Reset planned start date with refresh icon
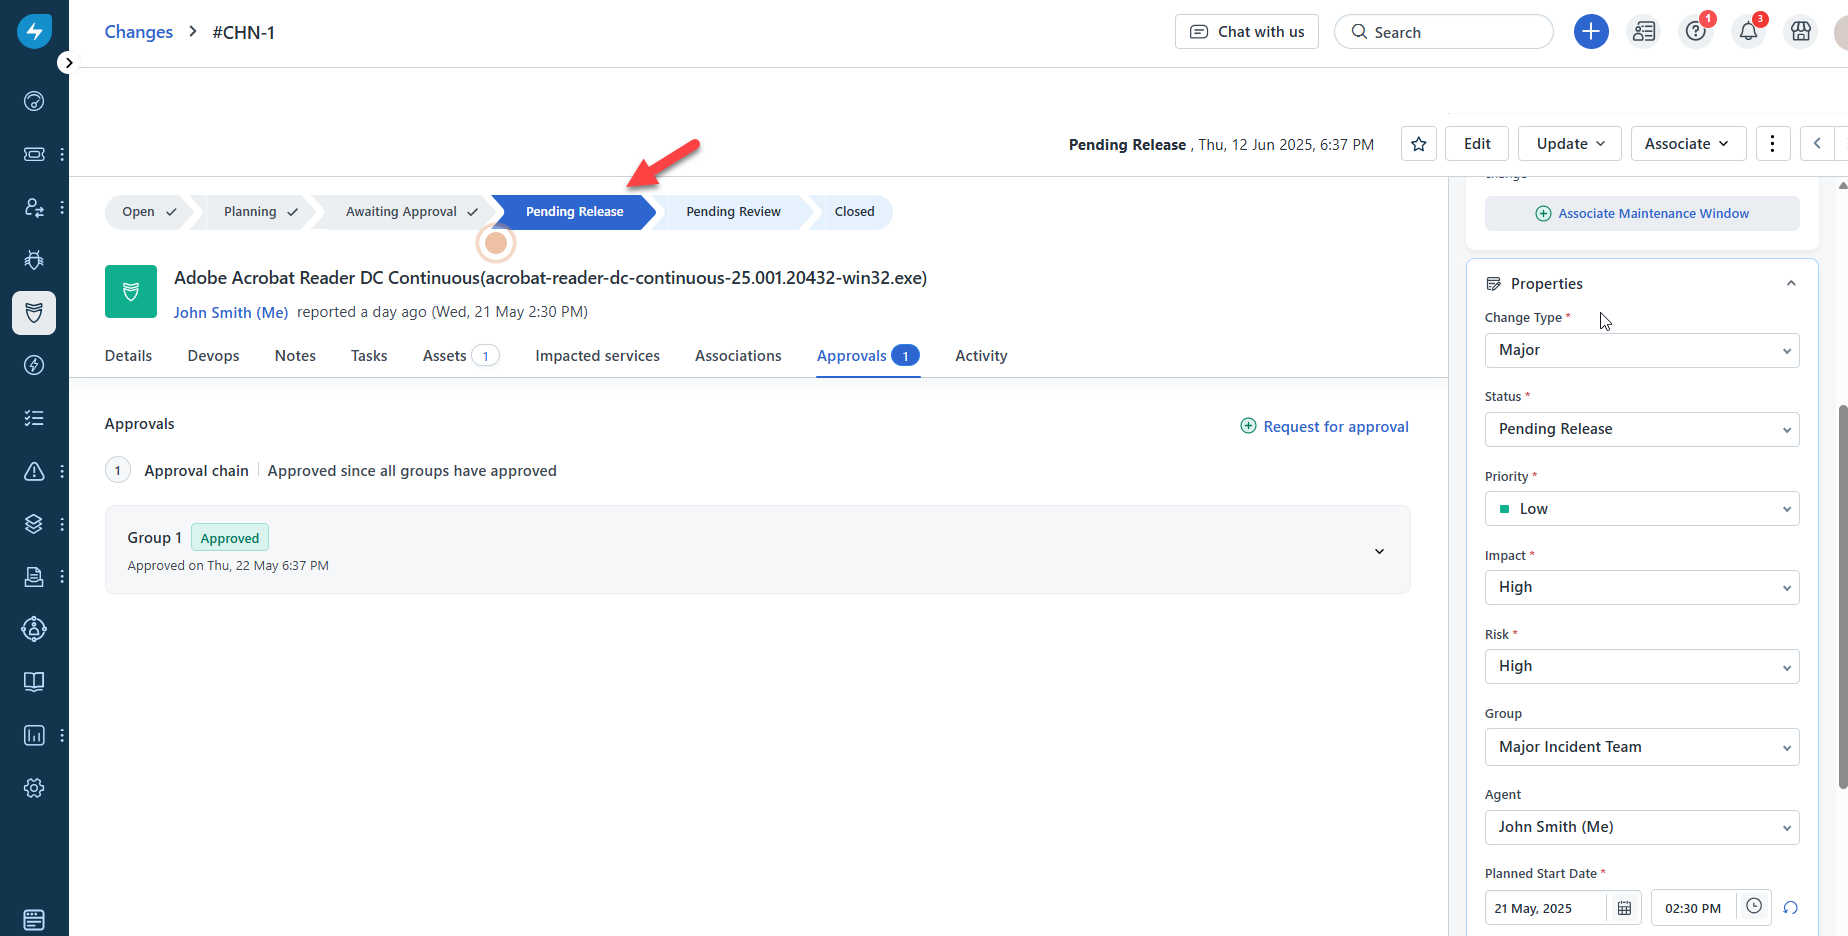This screenshot has width=1848, height=936. point(1790,908)
